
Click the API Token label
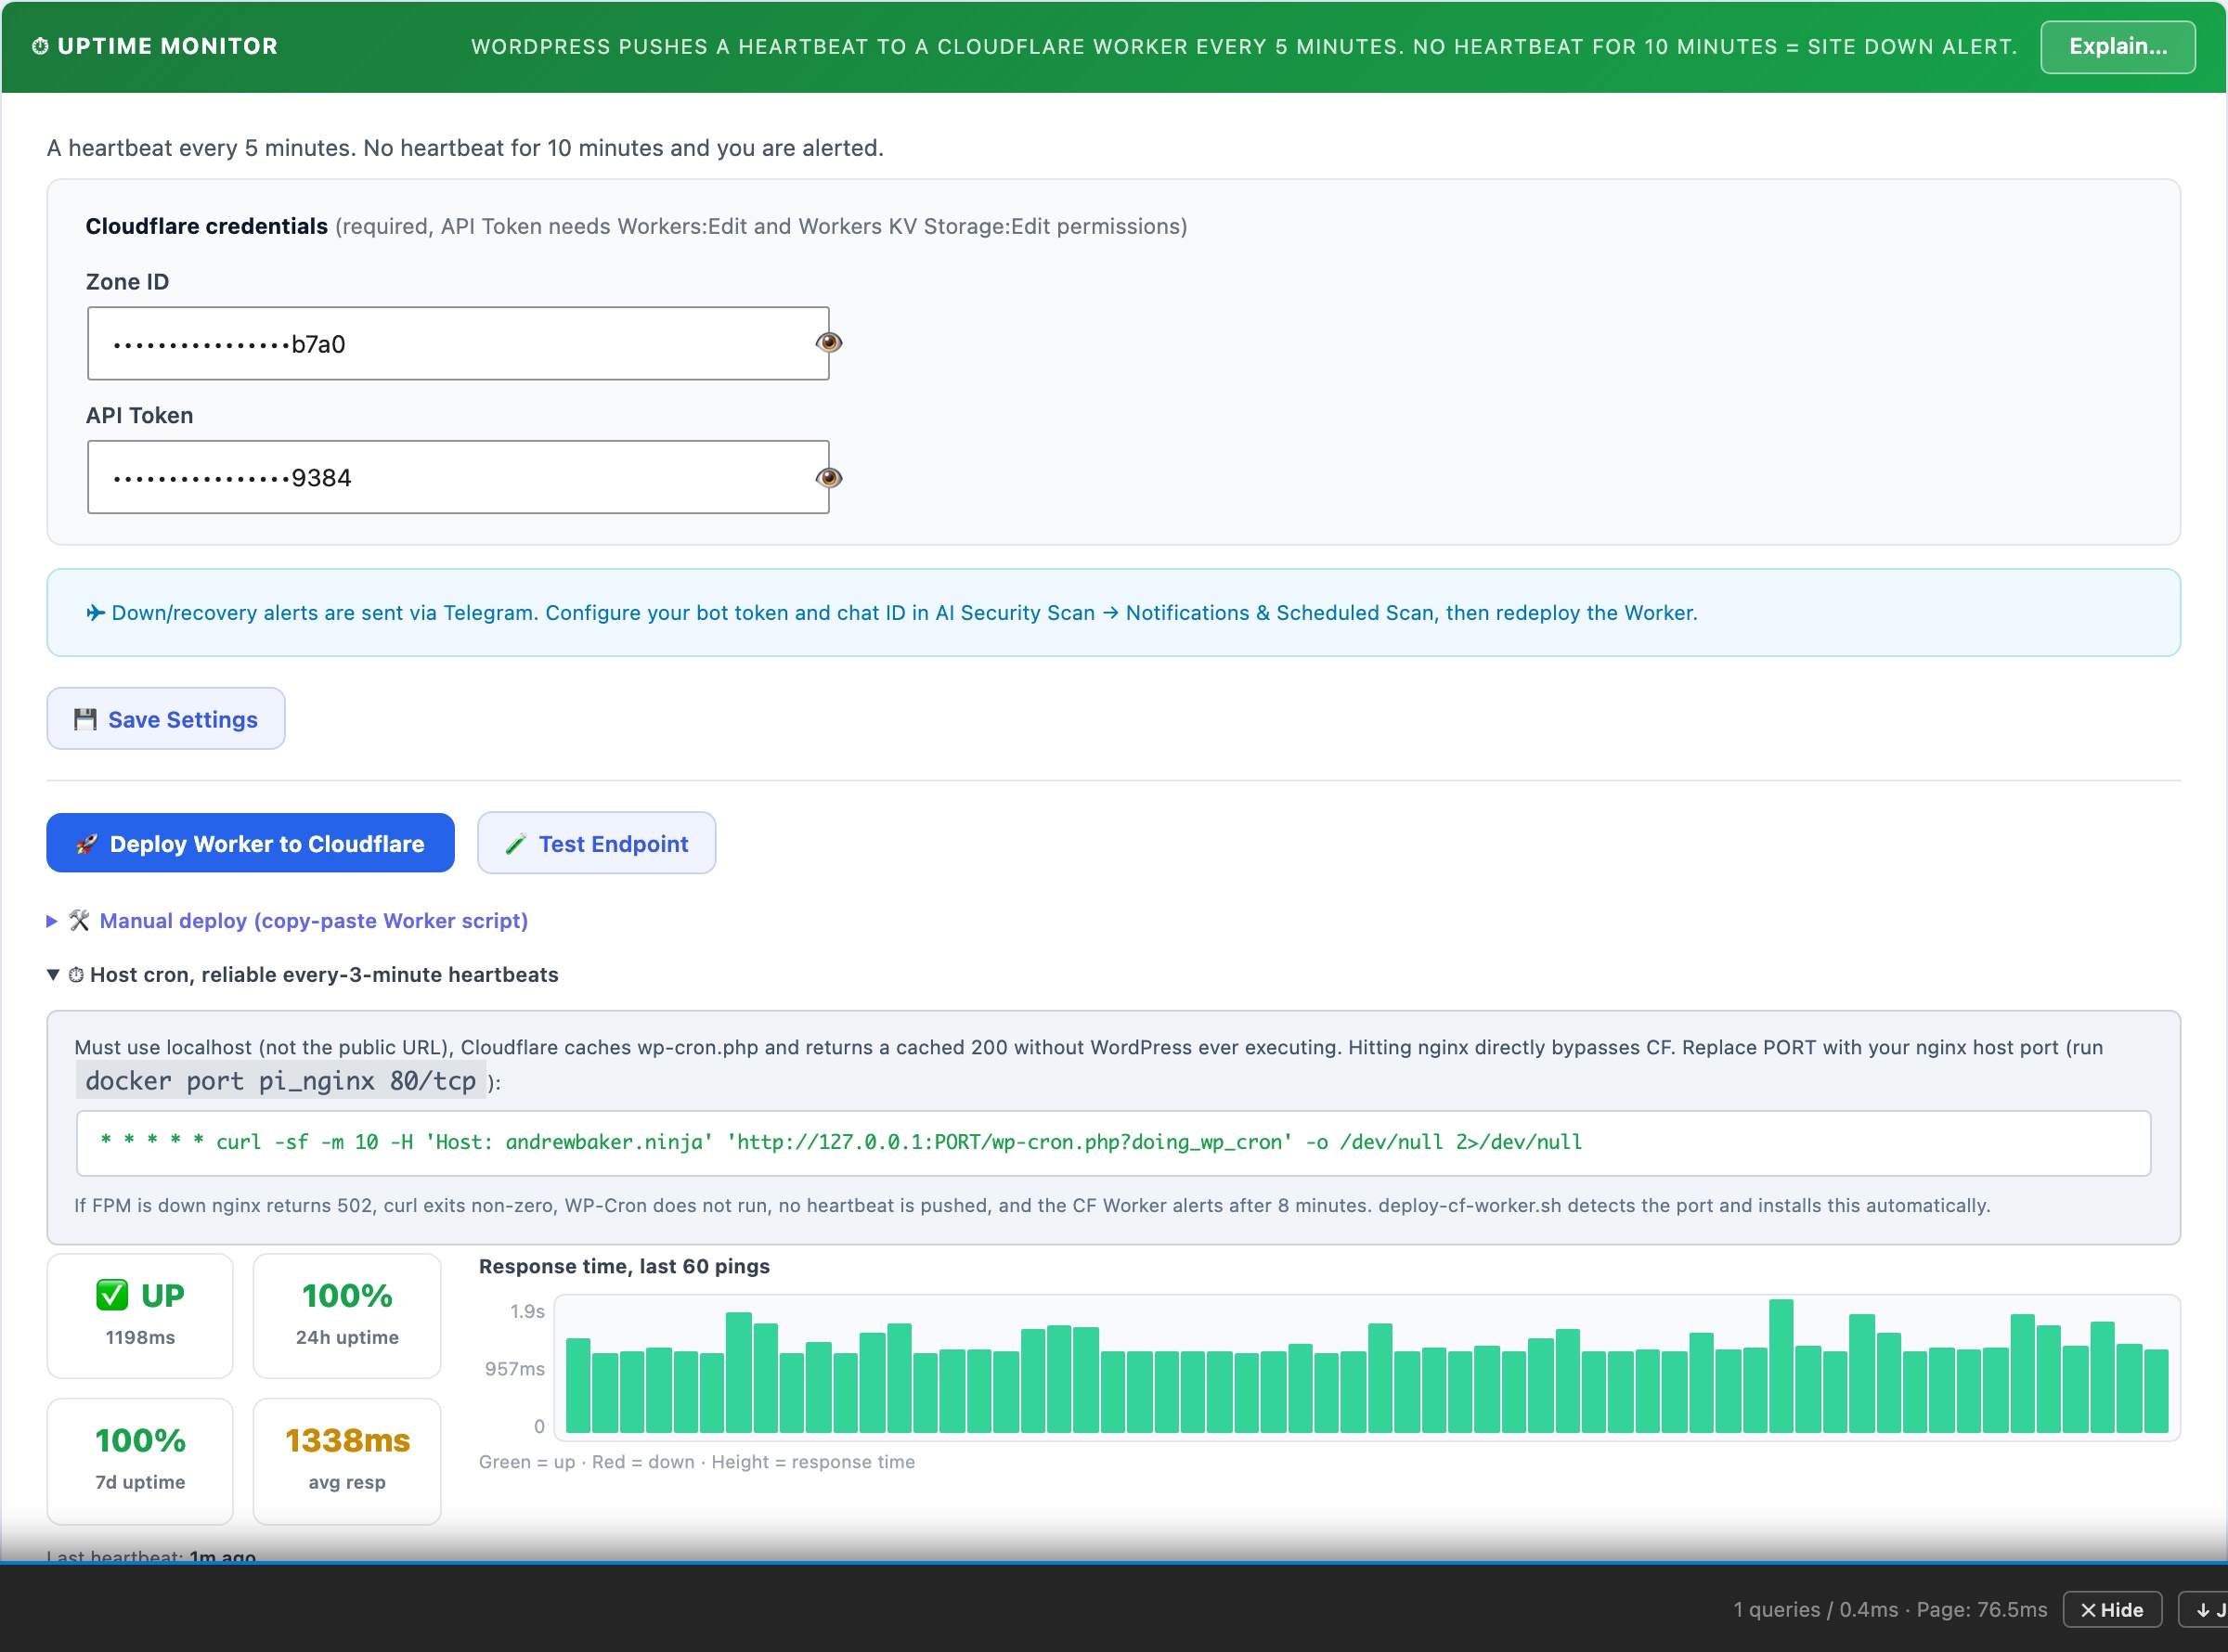point(139,415)
